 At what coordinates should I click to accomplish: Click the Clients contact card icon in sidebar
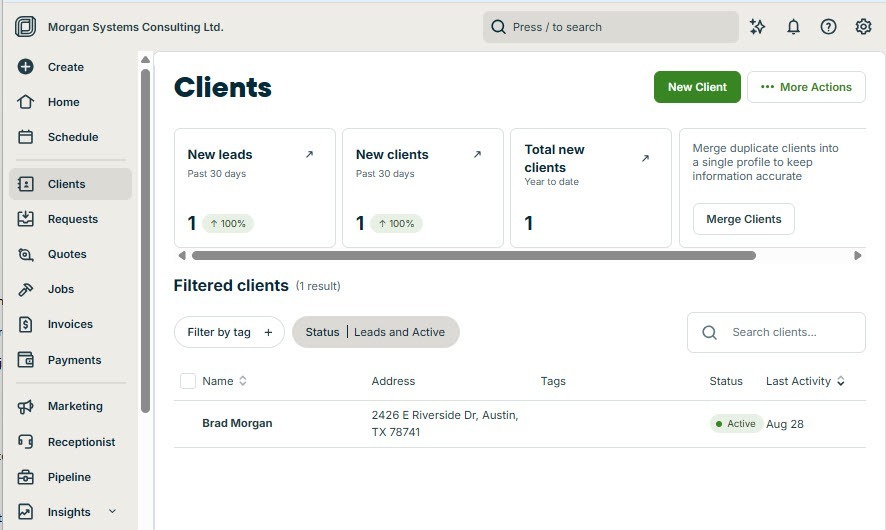[x=25, y=184]
